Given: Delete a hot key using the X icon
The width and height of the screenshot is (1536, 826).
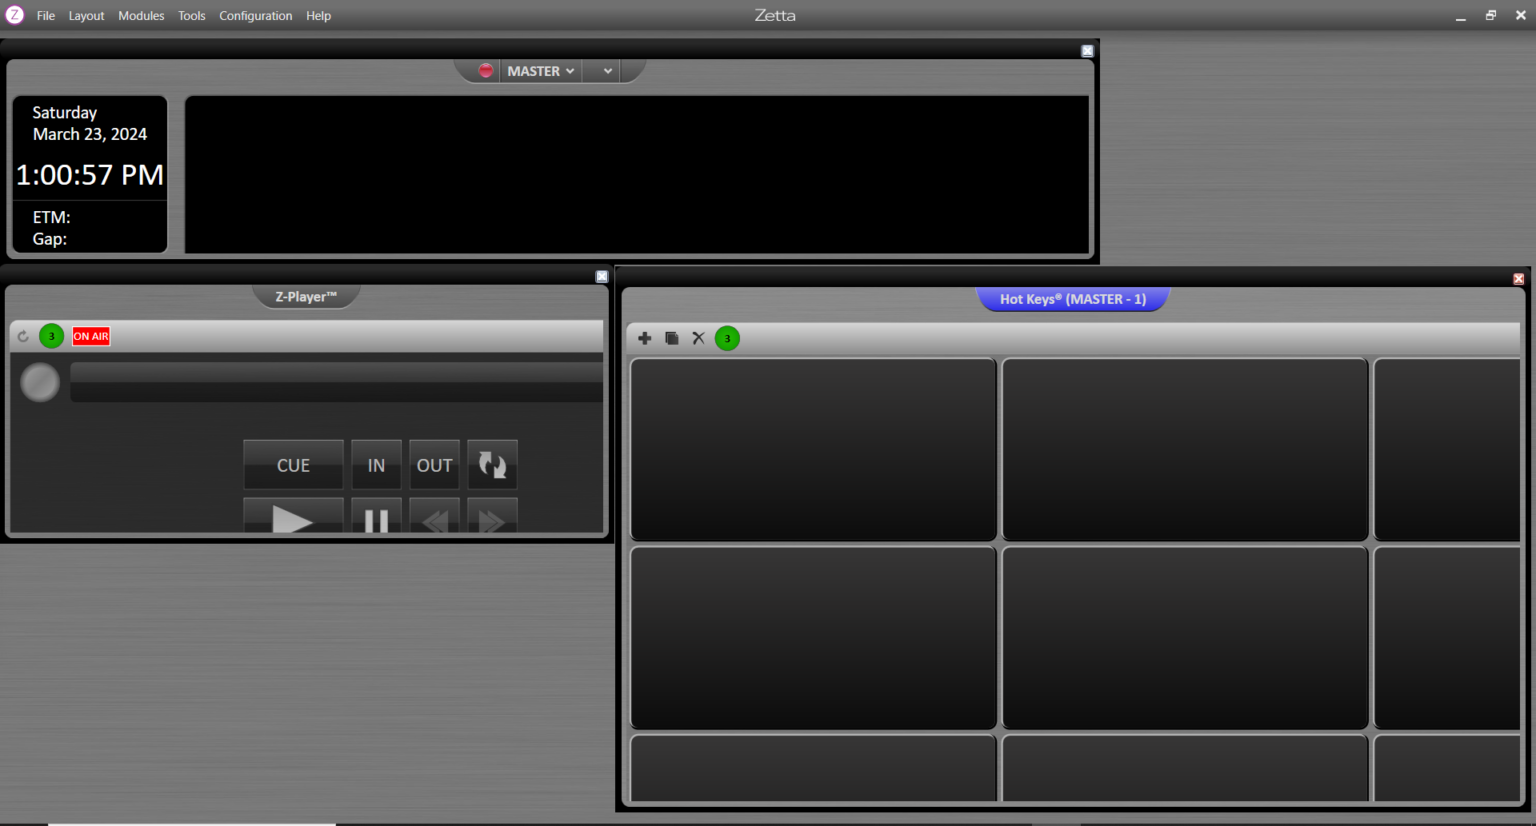Looking at the screenshot, I should point(697,338).
